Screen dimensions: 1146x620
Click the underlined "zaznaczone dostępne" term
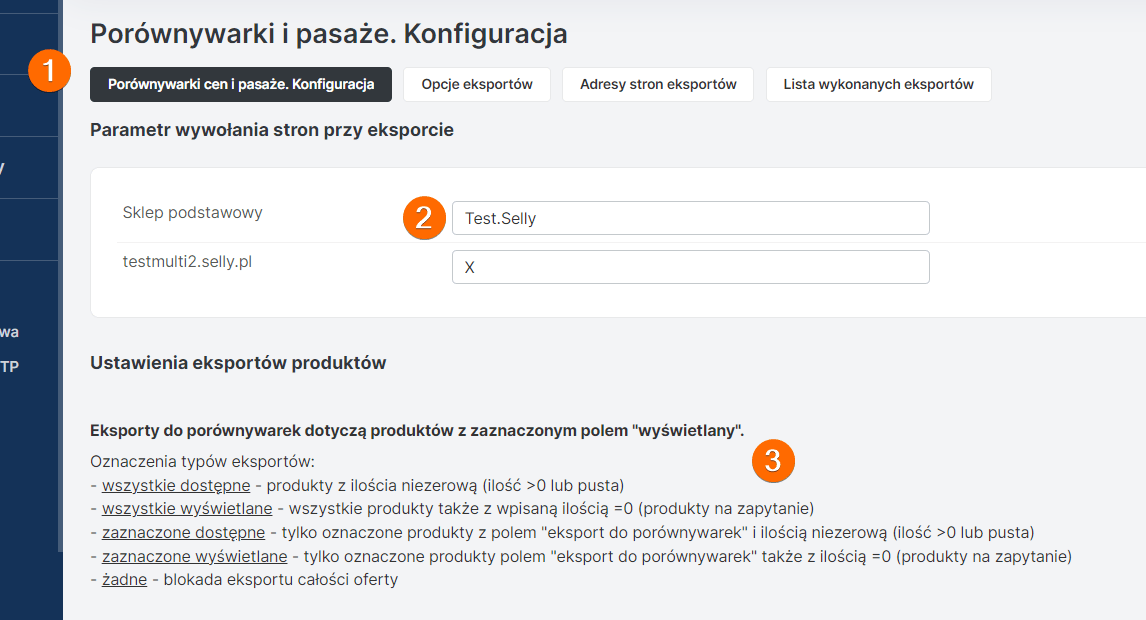click(x=183, y=532)
